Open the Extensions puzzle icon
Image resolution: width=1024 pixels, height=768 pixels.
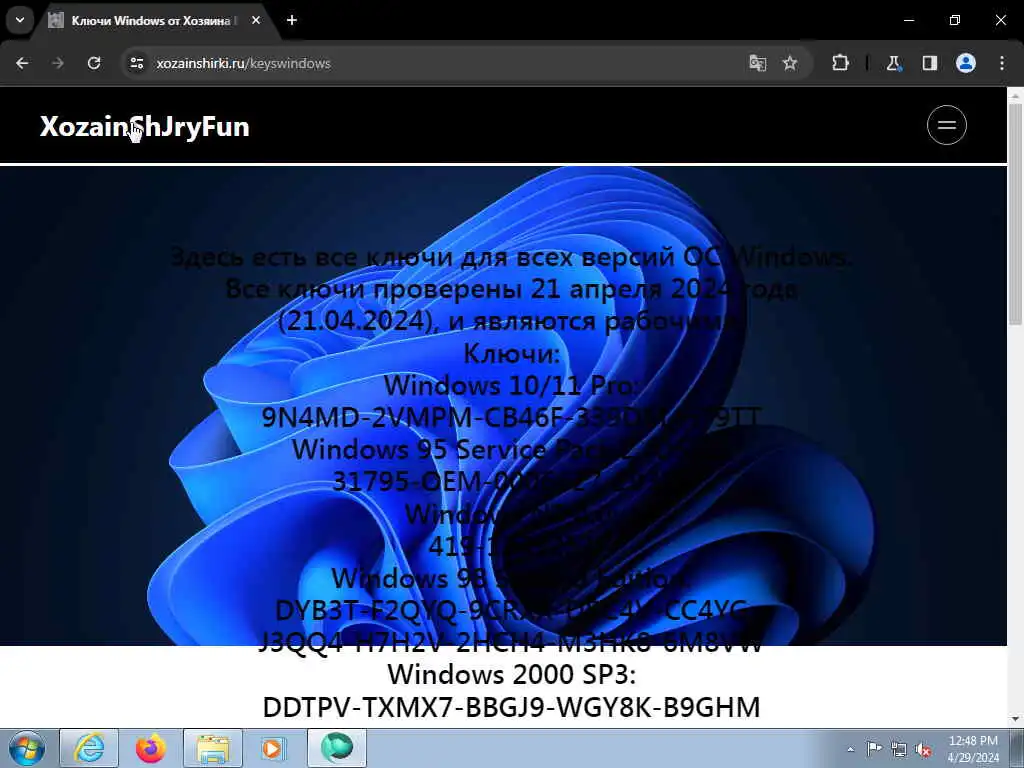840,63
